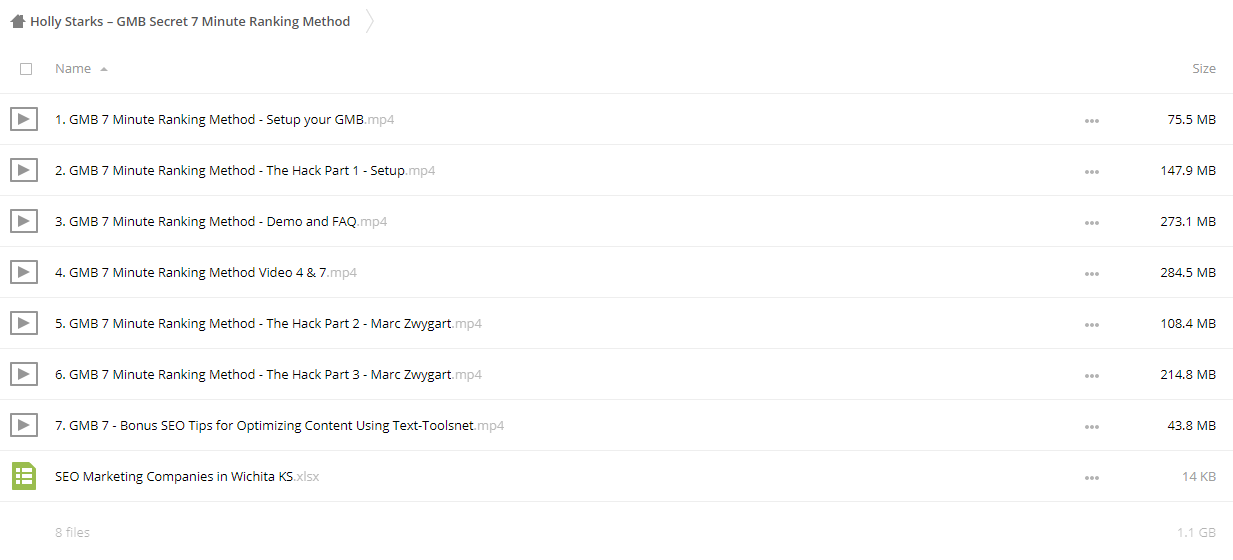
Task: Open 5. The Hack Part 2 - Marc Zwygart.mp4
Action: point(268,323)
